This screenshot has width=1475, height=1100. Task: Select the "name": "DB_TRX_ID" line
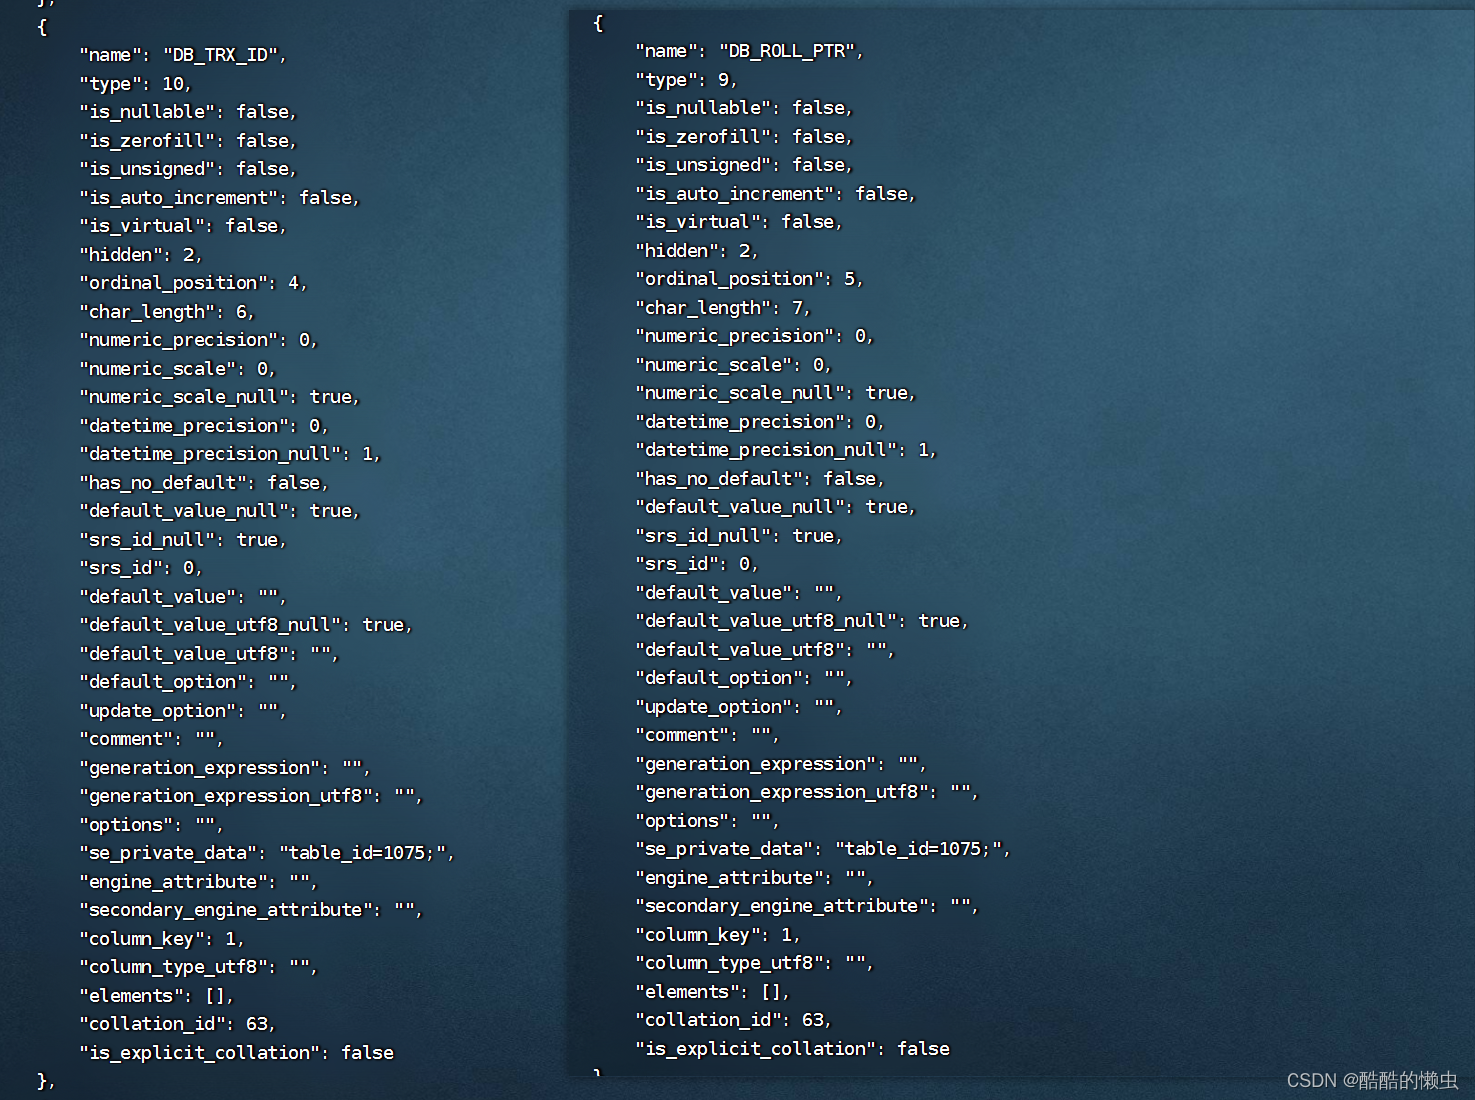pos(183,55)
